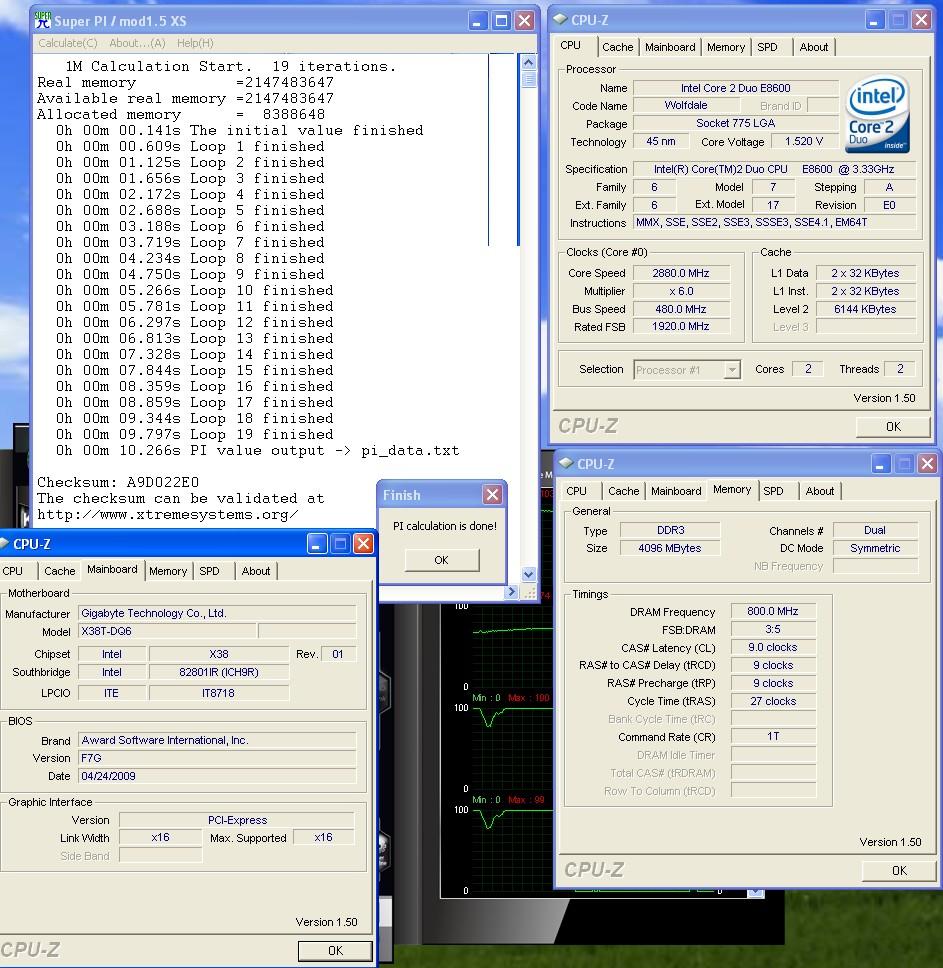This screenshot has width=943, height=968.
Task: Click the Rated FSB value 1920.0 MHz
Action: [681, 326]
